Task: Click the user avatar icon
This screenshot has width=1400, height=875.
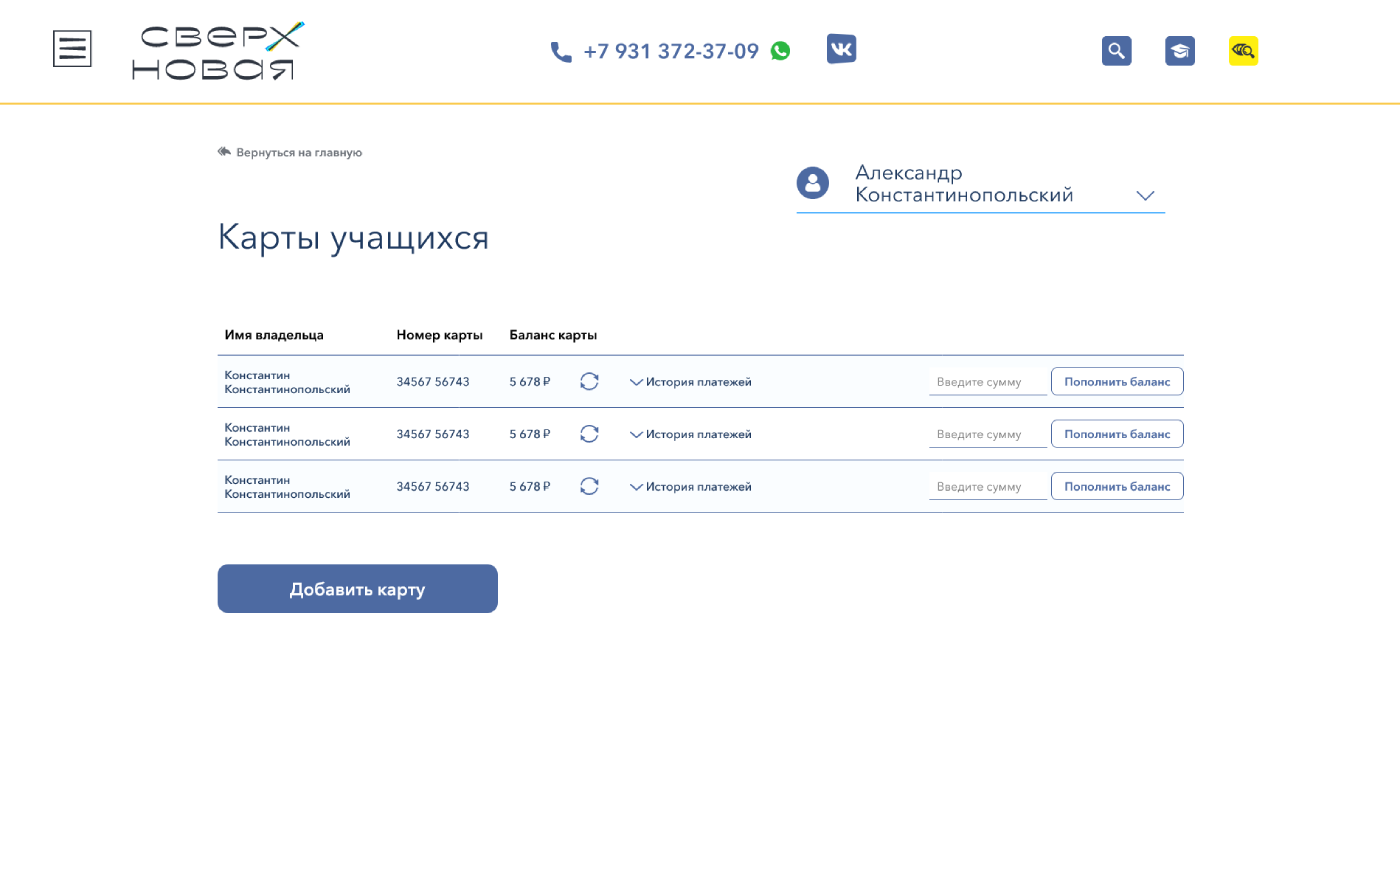Action: [x=813, y=183]
